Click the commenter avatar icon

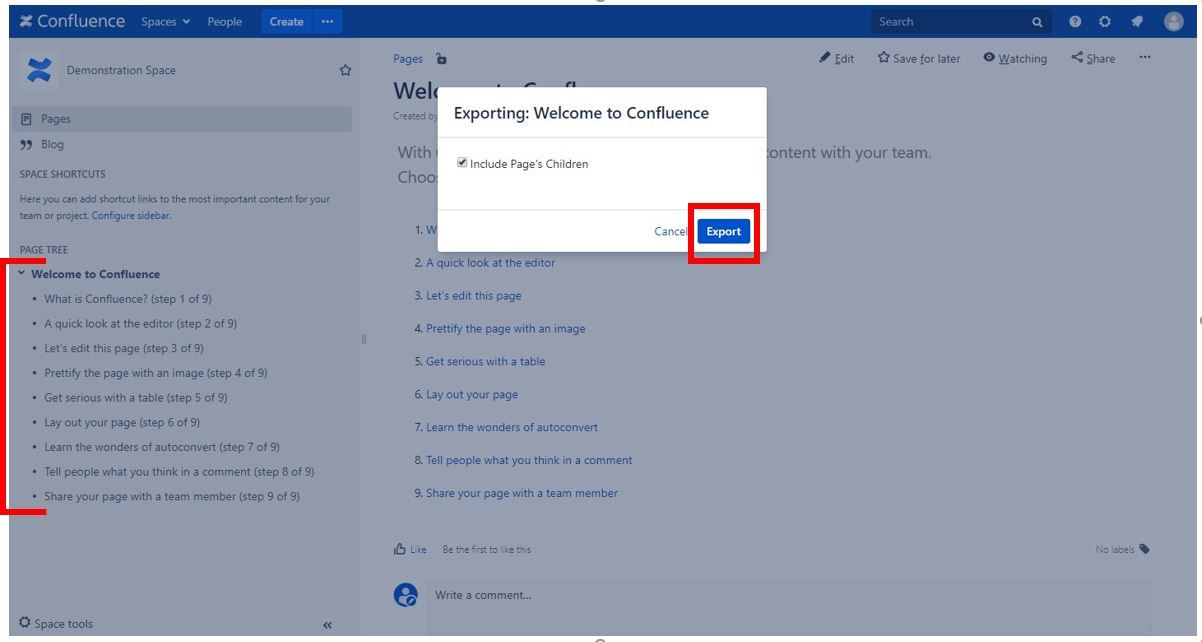pos(406,595)
